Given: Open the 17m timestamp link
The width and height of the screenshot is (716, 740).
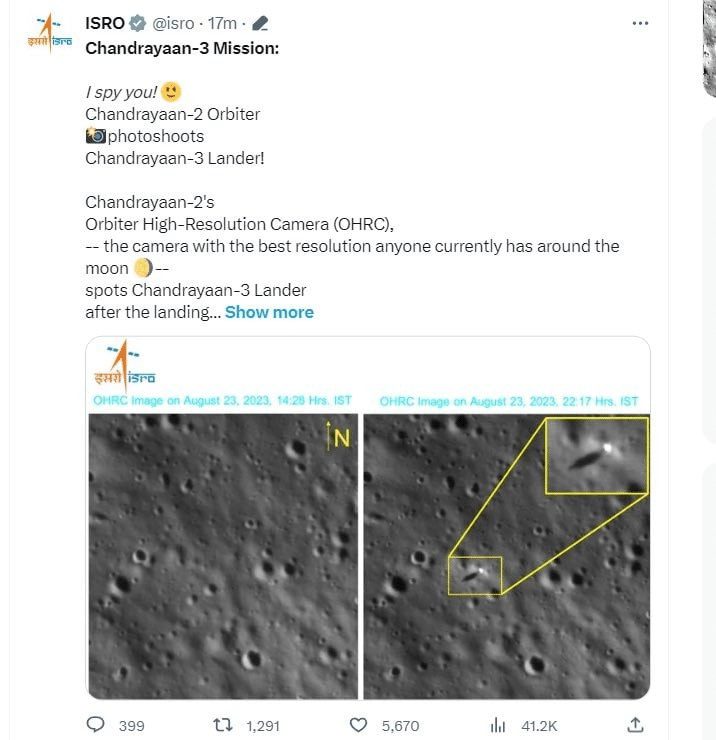Looking at the screenshot, I should click(221, 24).
